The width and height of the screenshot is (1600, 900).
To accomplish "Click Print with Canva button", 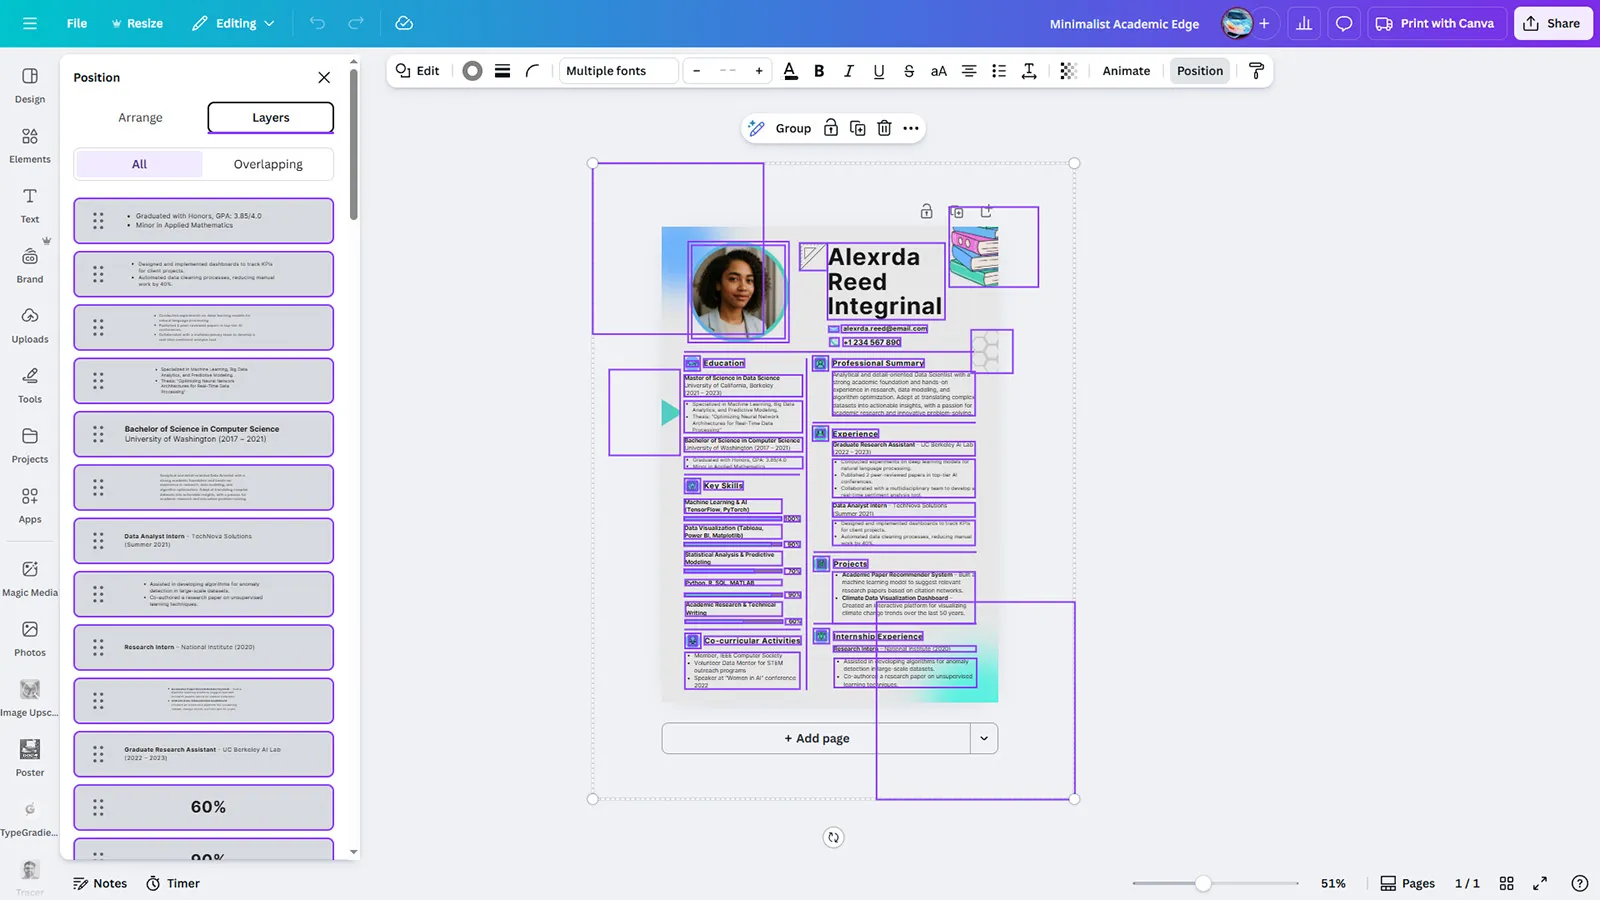I will (x=1435, y=23).
